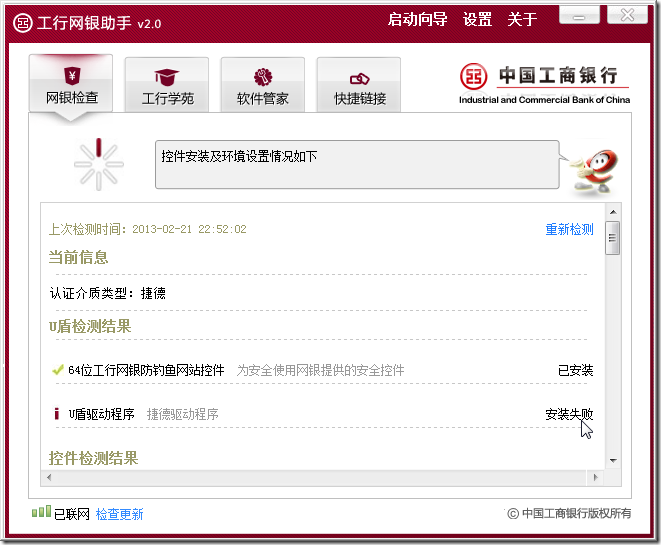This screenshot has width=661, height=545.
Task: Click the 上次检测时间 timestamp
Action: 148,229
